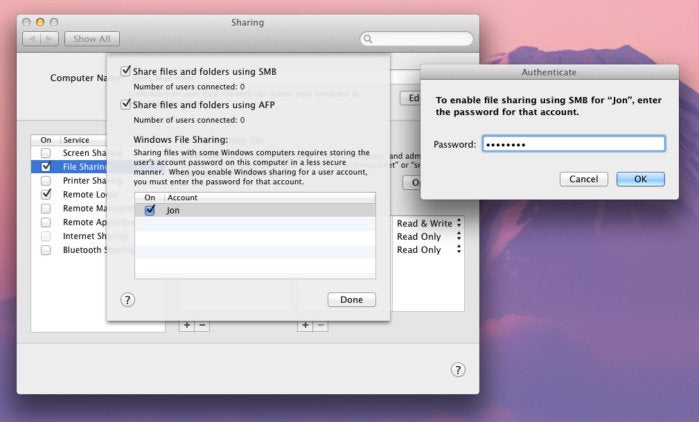Viewport: 699px width, 422px height.
Task: Click the On column header in services list
Action: (x=45, y=140)
